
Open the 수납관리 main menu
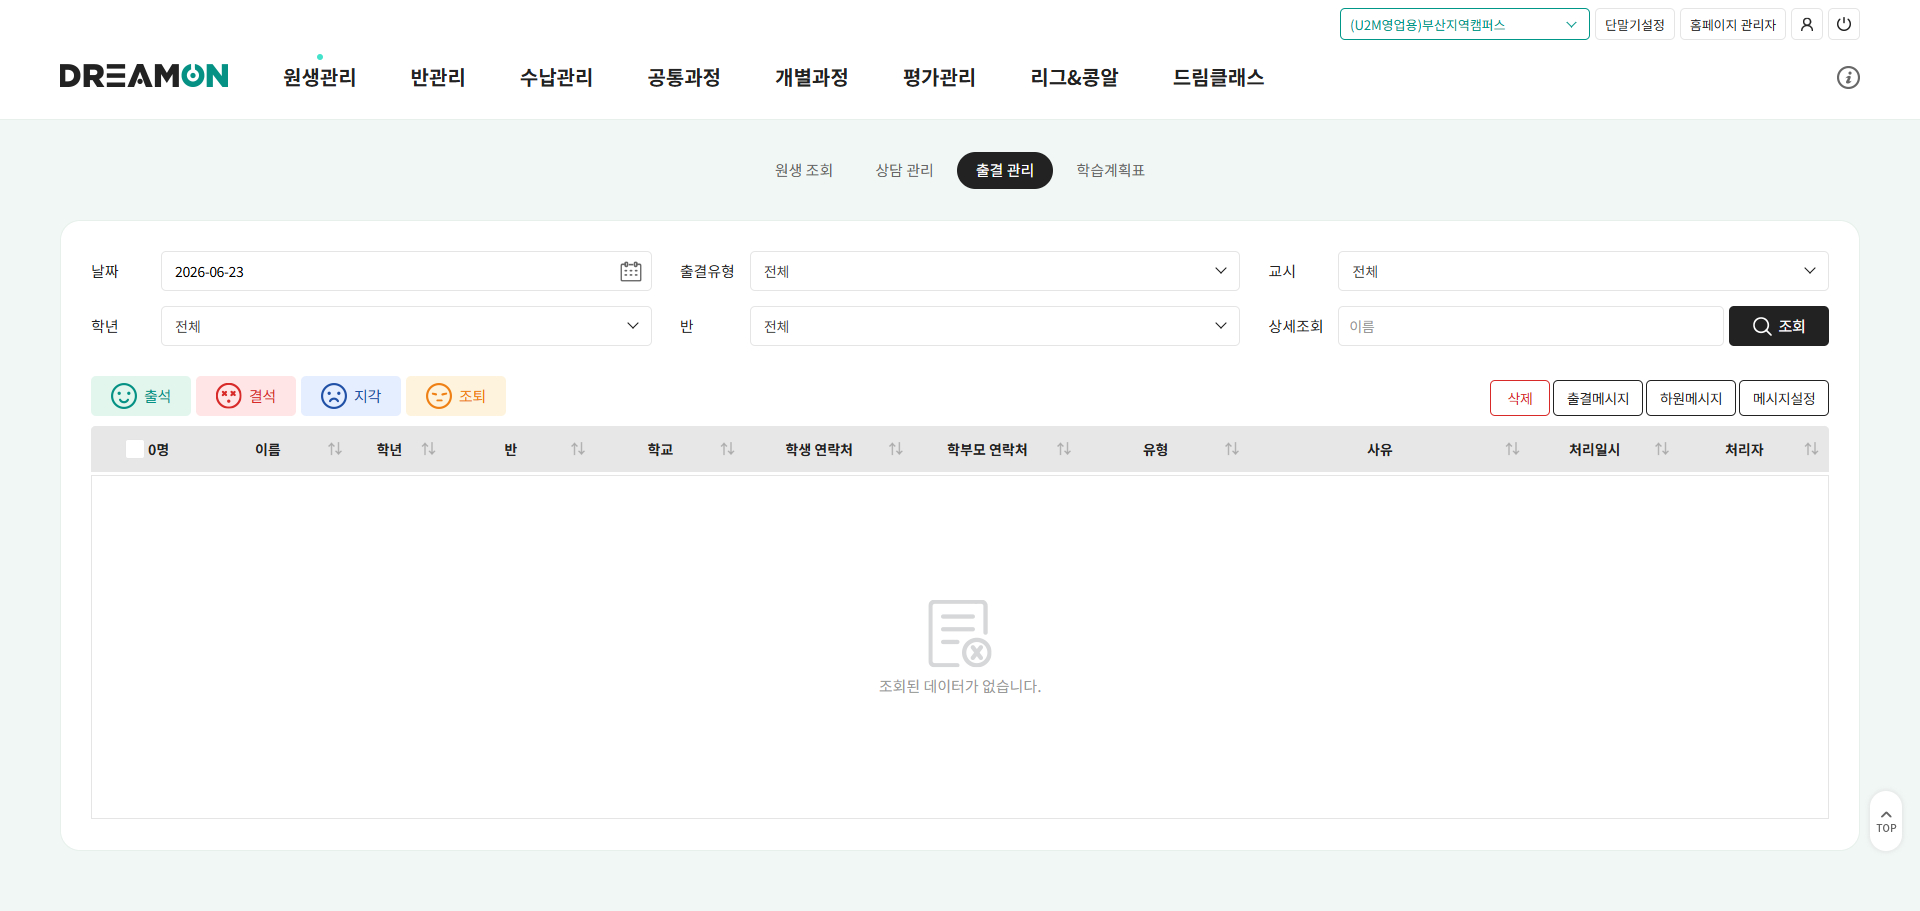(556, 77)
